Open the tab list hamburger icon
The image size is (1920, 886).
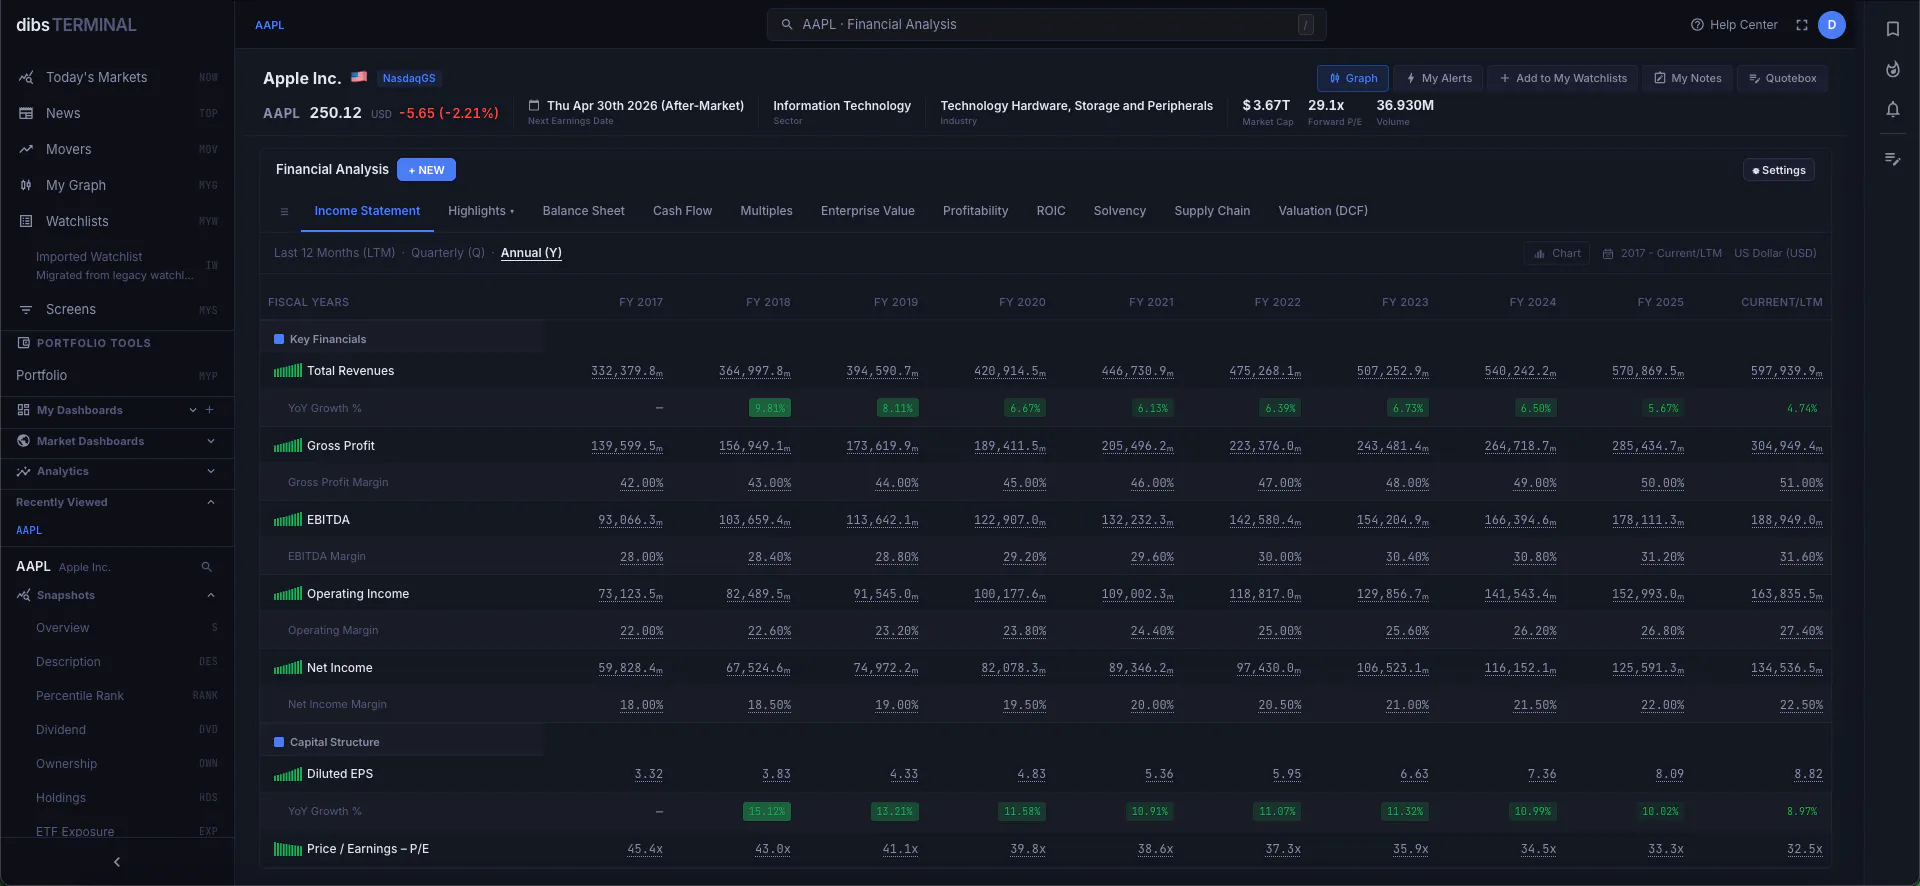pos(284,212)
